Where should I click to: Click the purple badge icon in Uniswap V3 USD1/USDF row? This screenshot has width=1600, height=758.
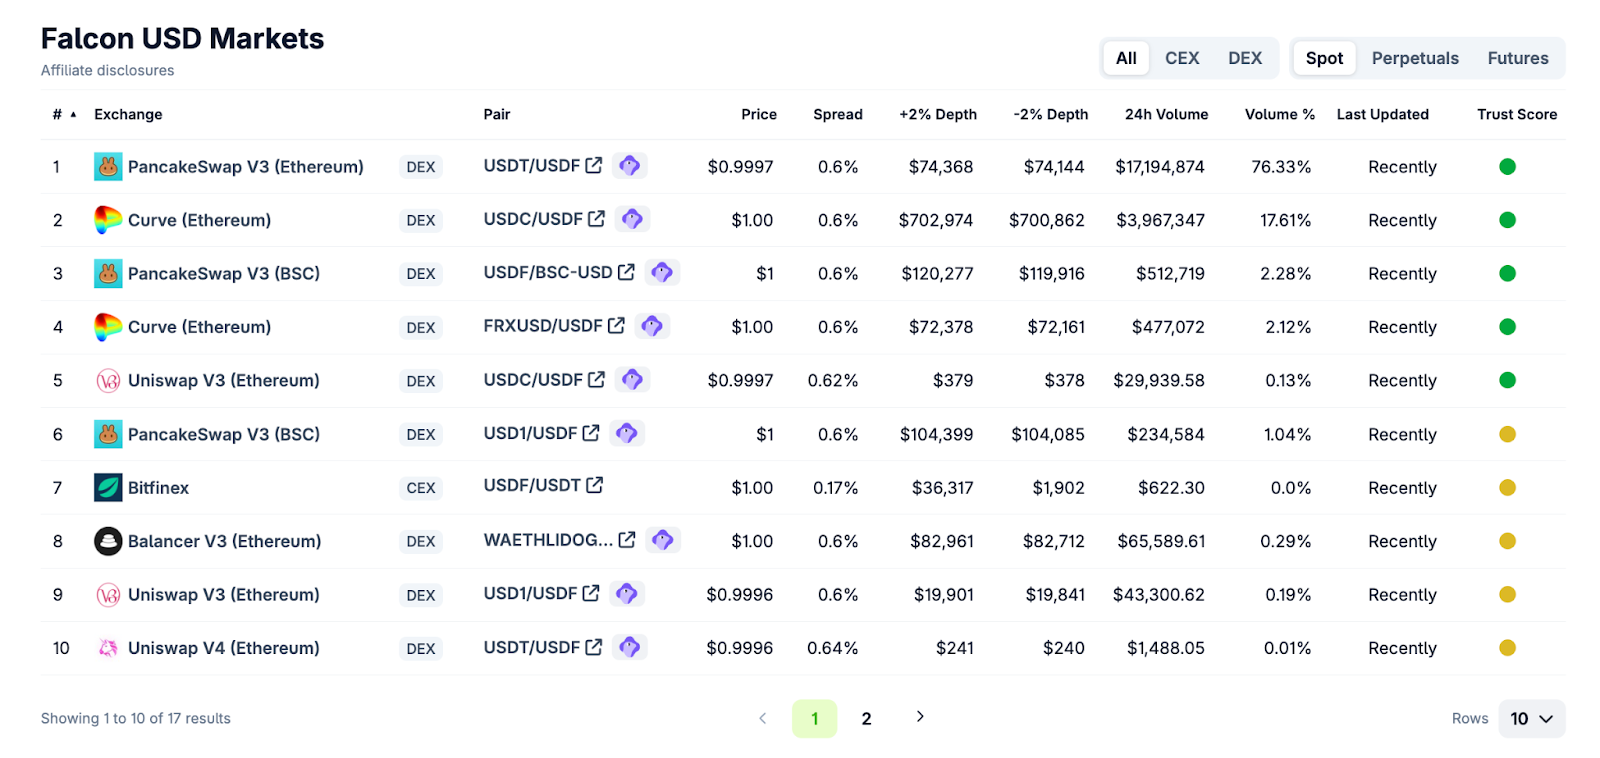[627, 593]
